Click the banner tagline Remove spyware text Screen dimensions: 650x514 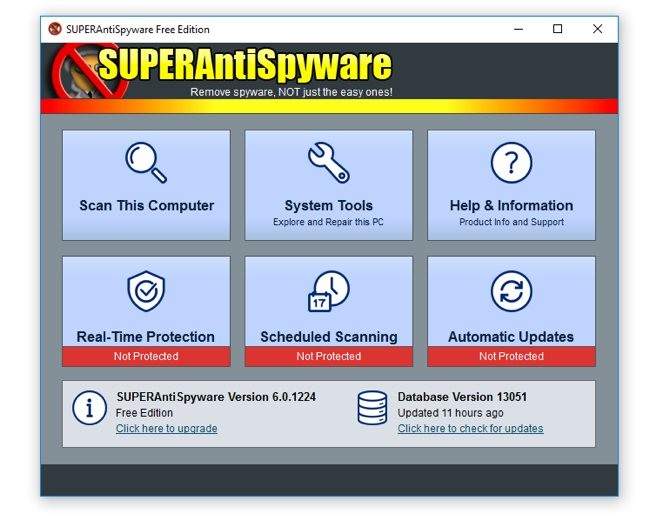291,92
